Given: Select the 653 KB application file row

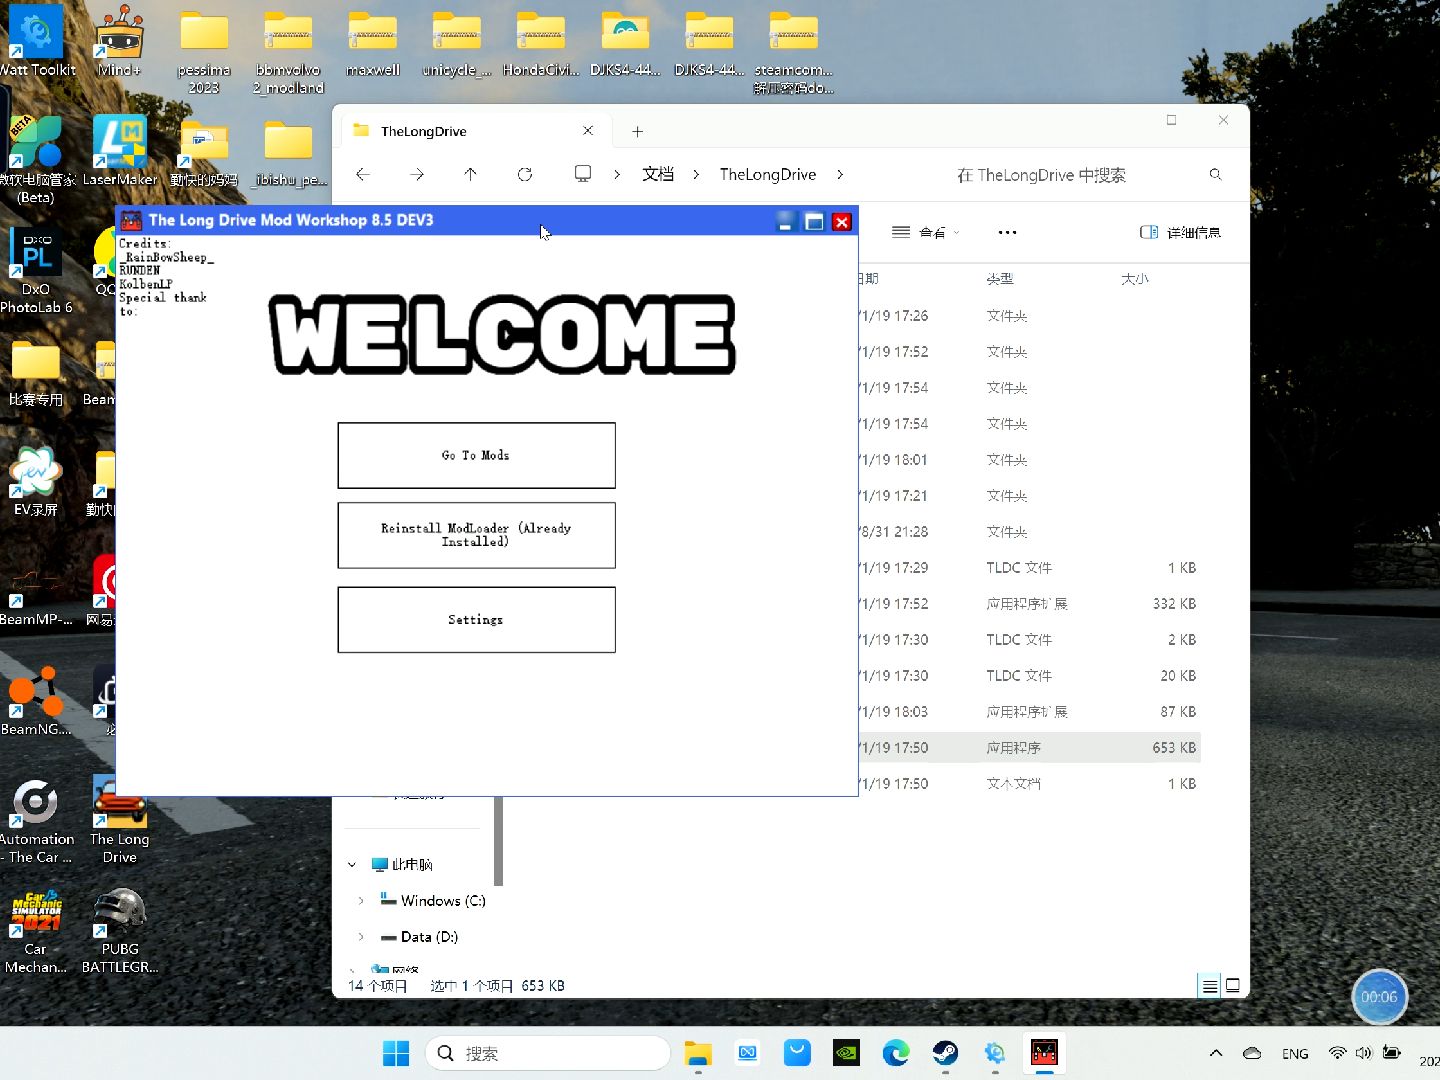Looking at the screenshot, I should [1028, 748].
